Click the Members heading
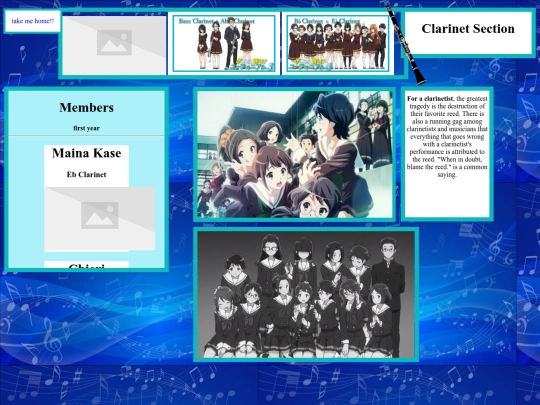Screen dimensions: 540x405 pos(86,107)
